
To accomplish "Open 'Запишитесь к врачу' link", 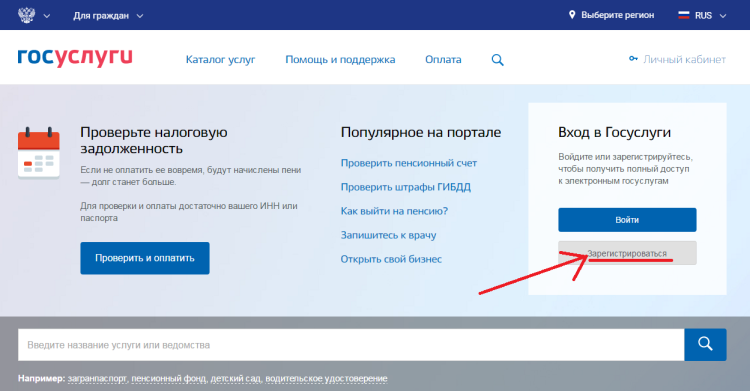I will click(388, 235).
